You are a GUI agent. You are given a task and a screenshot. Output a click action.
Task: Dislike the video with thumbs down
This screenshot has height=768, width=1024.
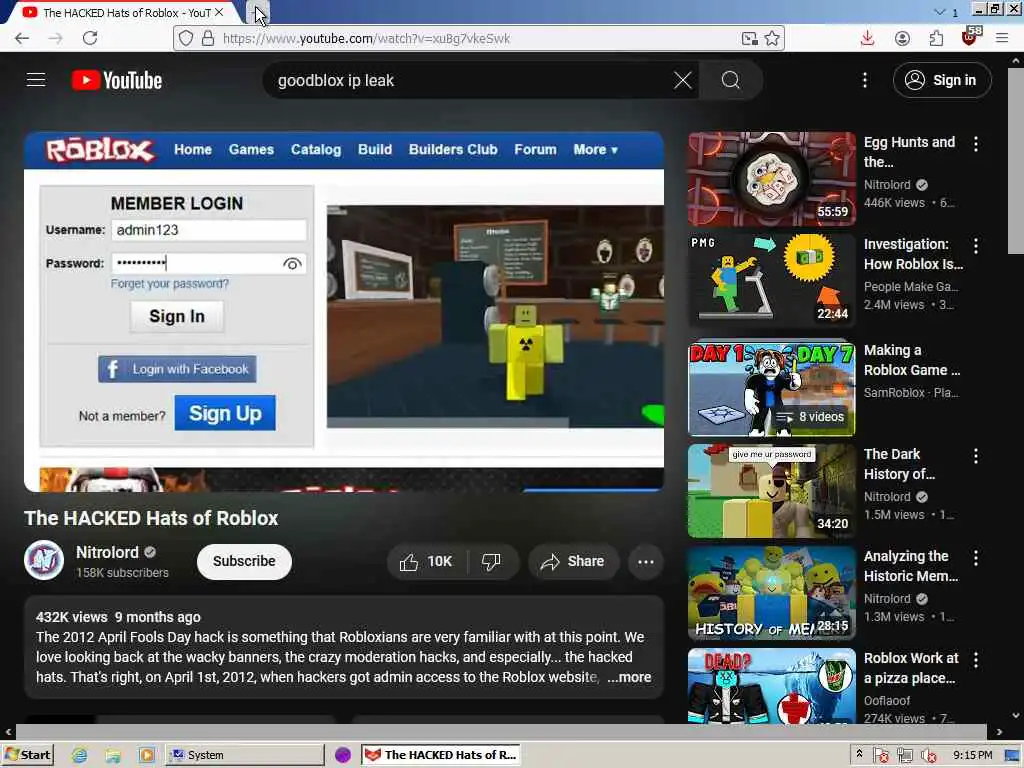492,562
